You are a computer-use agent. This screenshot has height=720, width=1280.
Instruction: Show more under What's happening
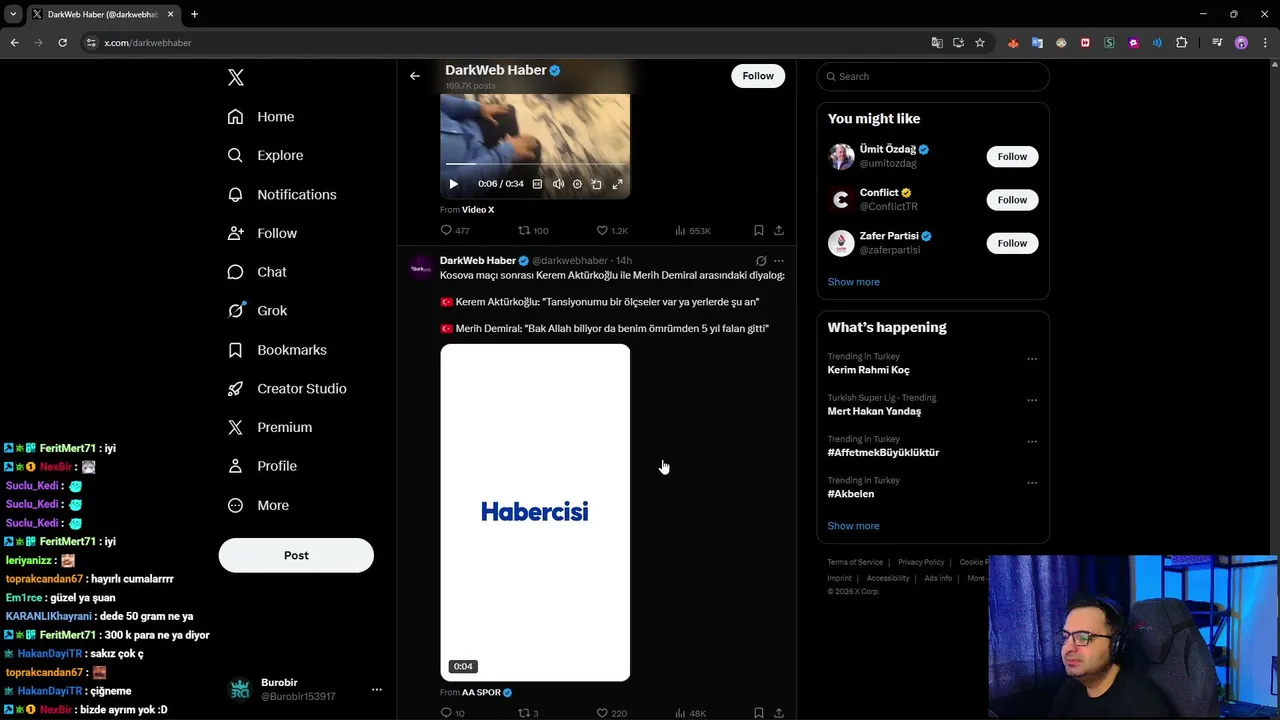[853, 526]
